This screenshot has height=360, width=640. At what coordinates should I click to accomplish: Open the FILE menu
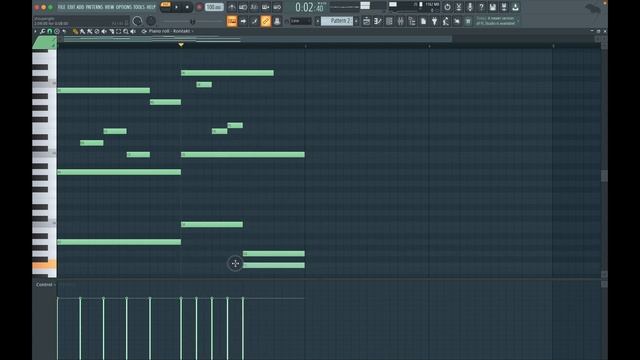[x=61, y=7]
